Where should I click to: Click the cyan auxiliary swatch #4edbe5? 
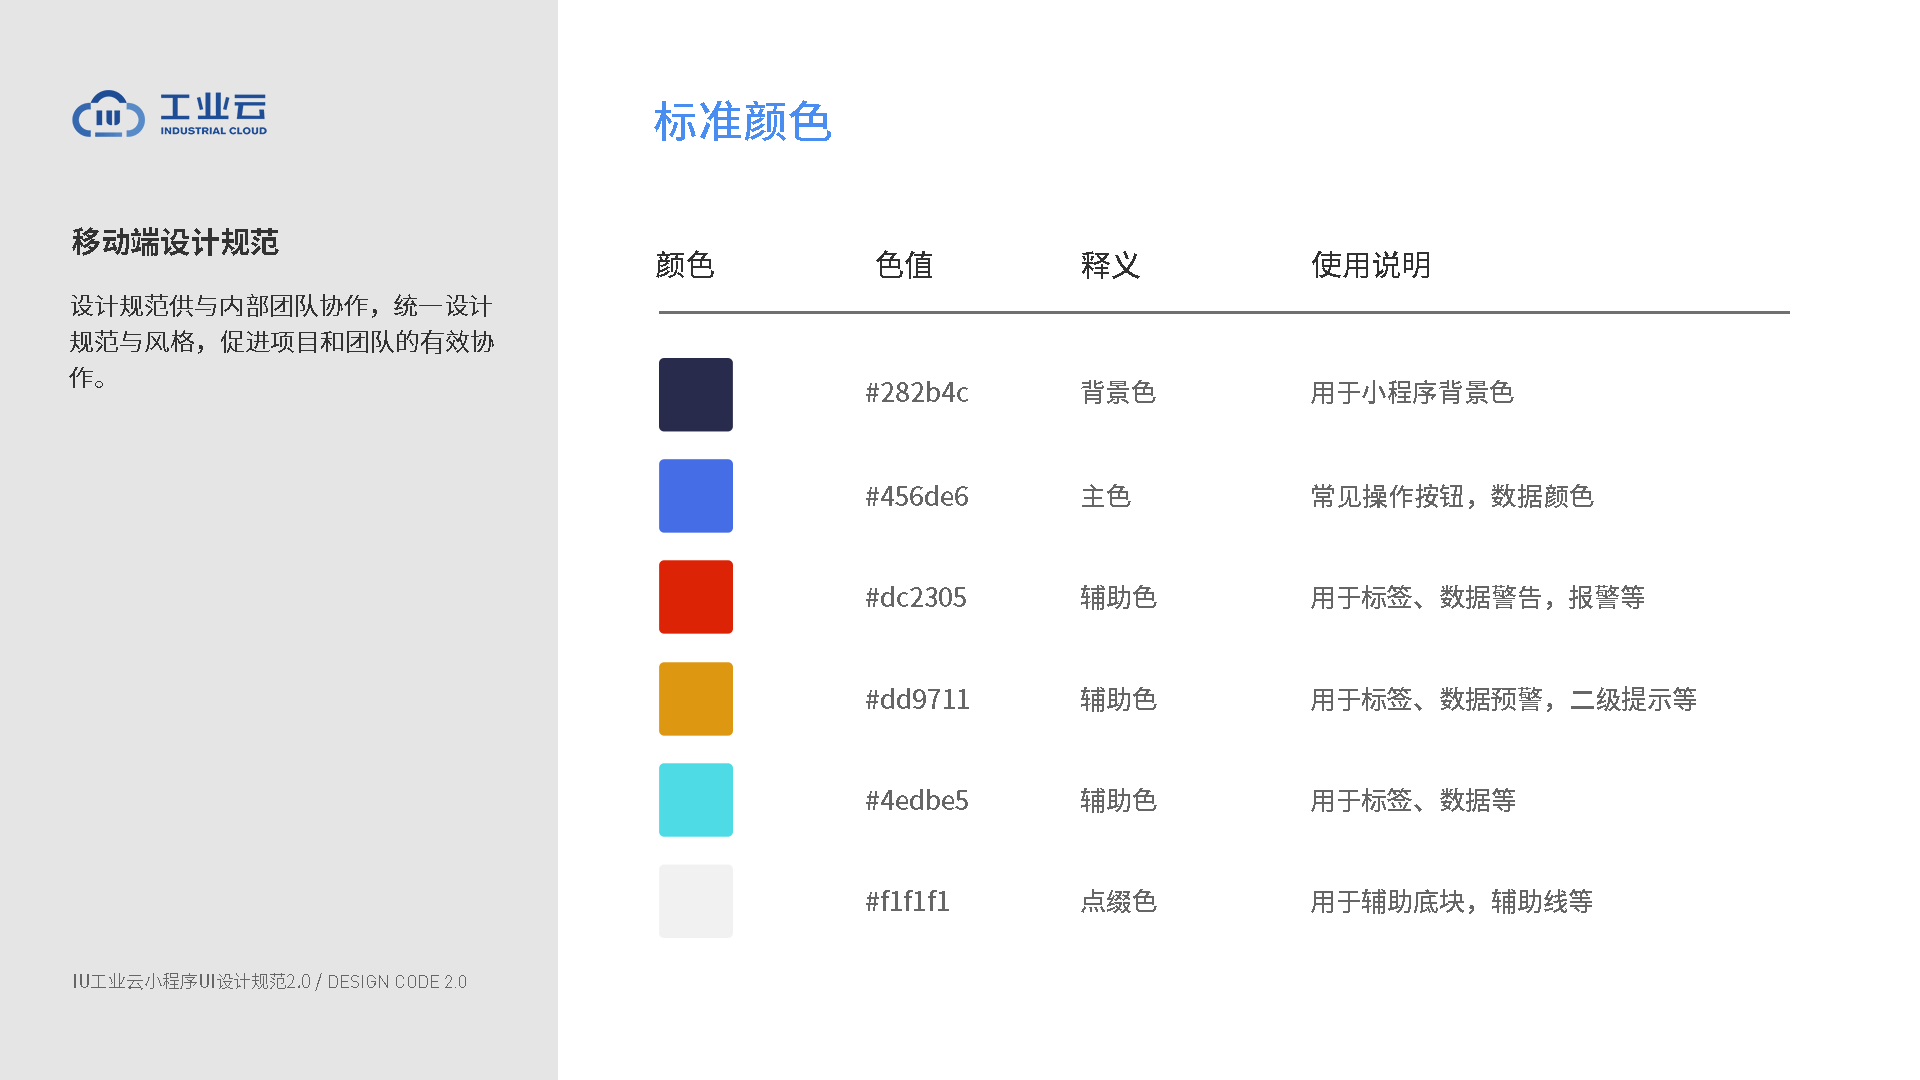click(x=696, y=798)
